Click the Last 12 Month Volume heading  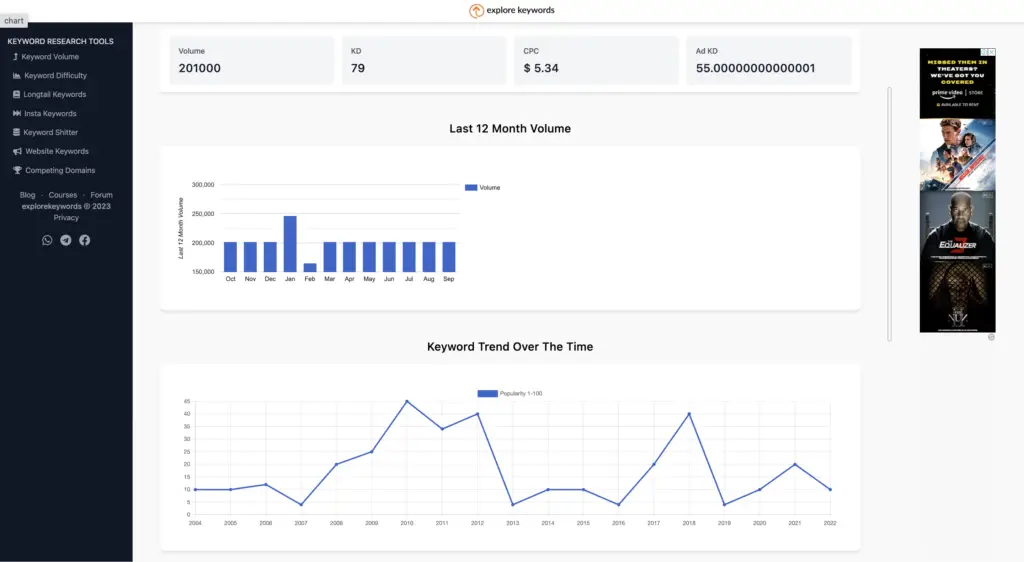pyautogui.click(x=510, y=129)
